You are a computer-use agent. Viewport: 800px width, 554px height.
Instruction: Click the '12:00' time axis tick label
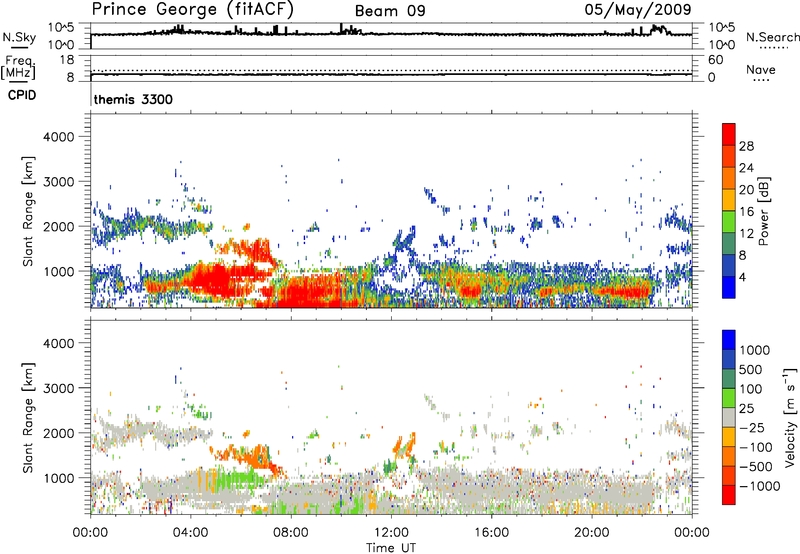tap(391, 533)
